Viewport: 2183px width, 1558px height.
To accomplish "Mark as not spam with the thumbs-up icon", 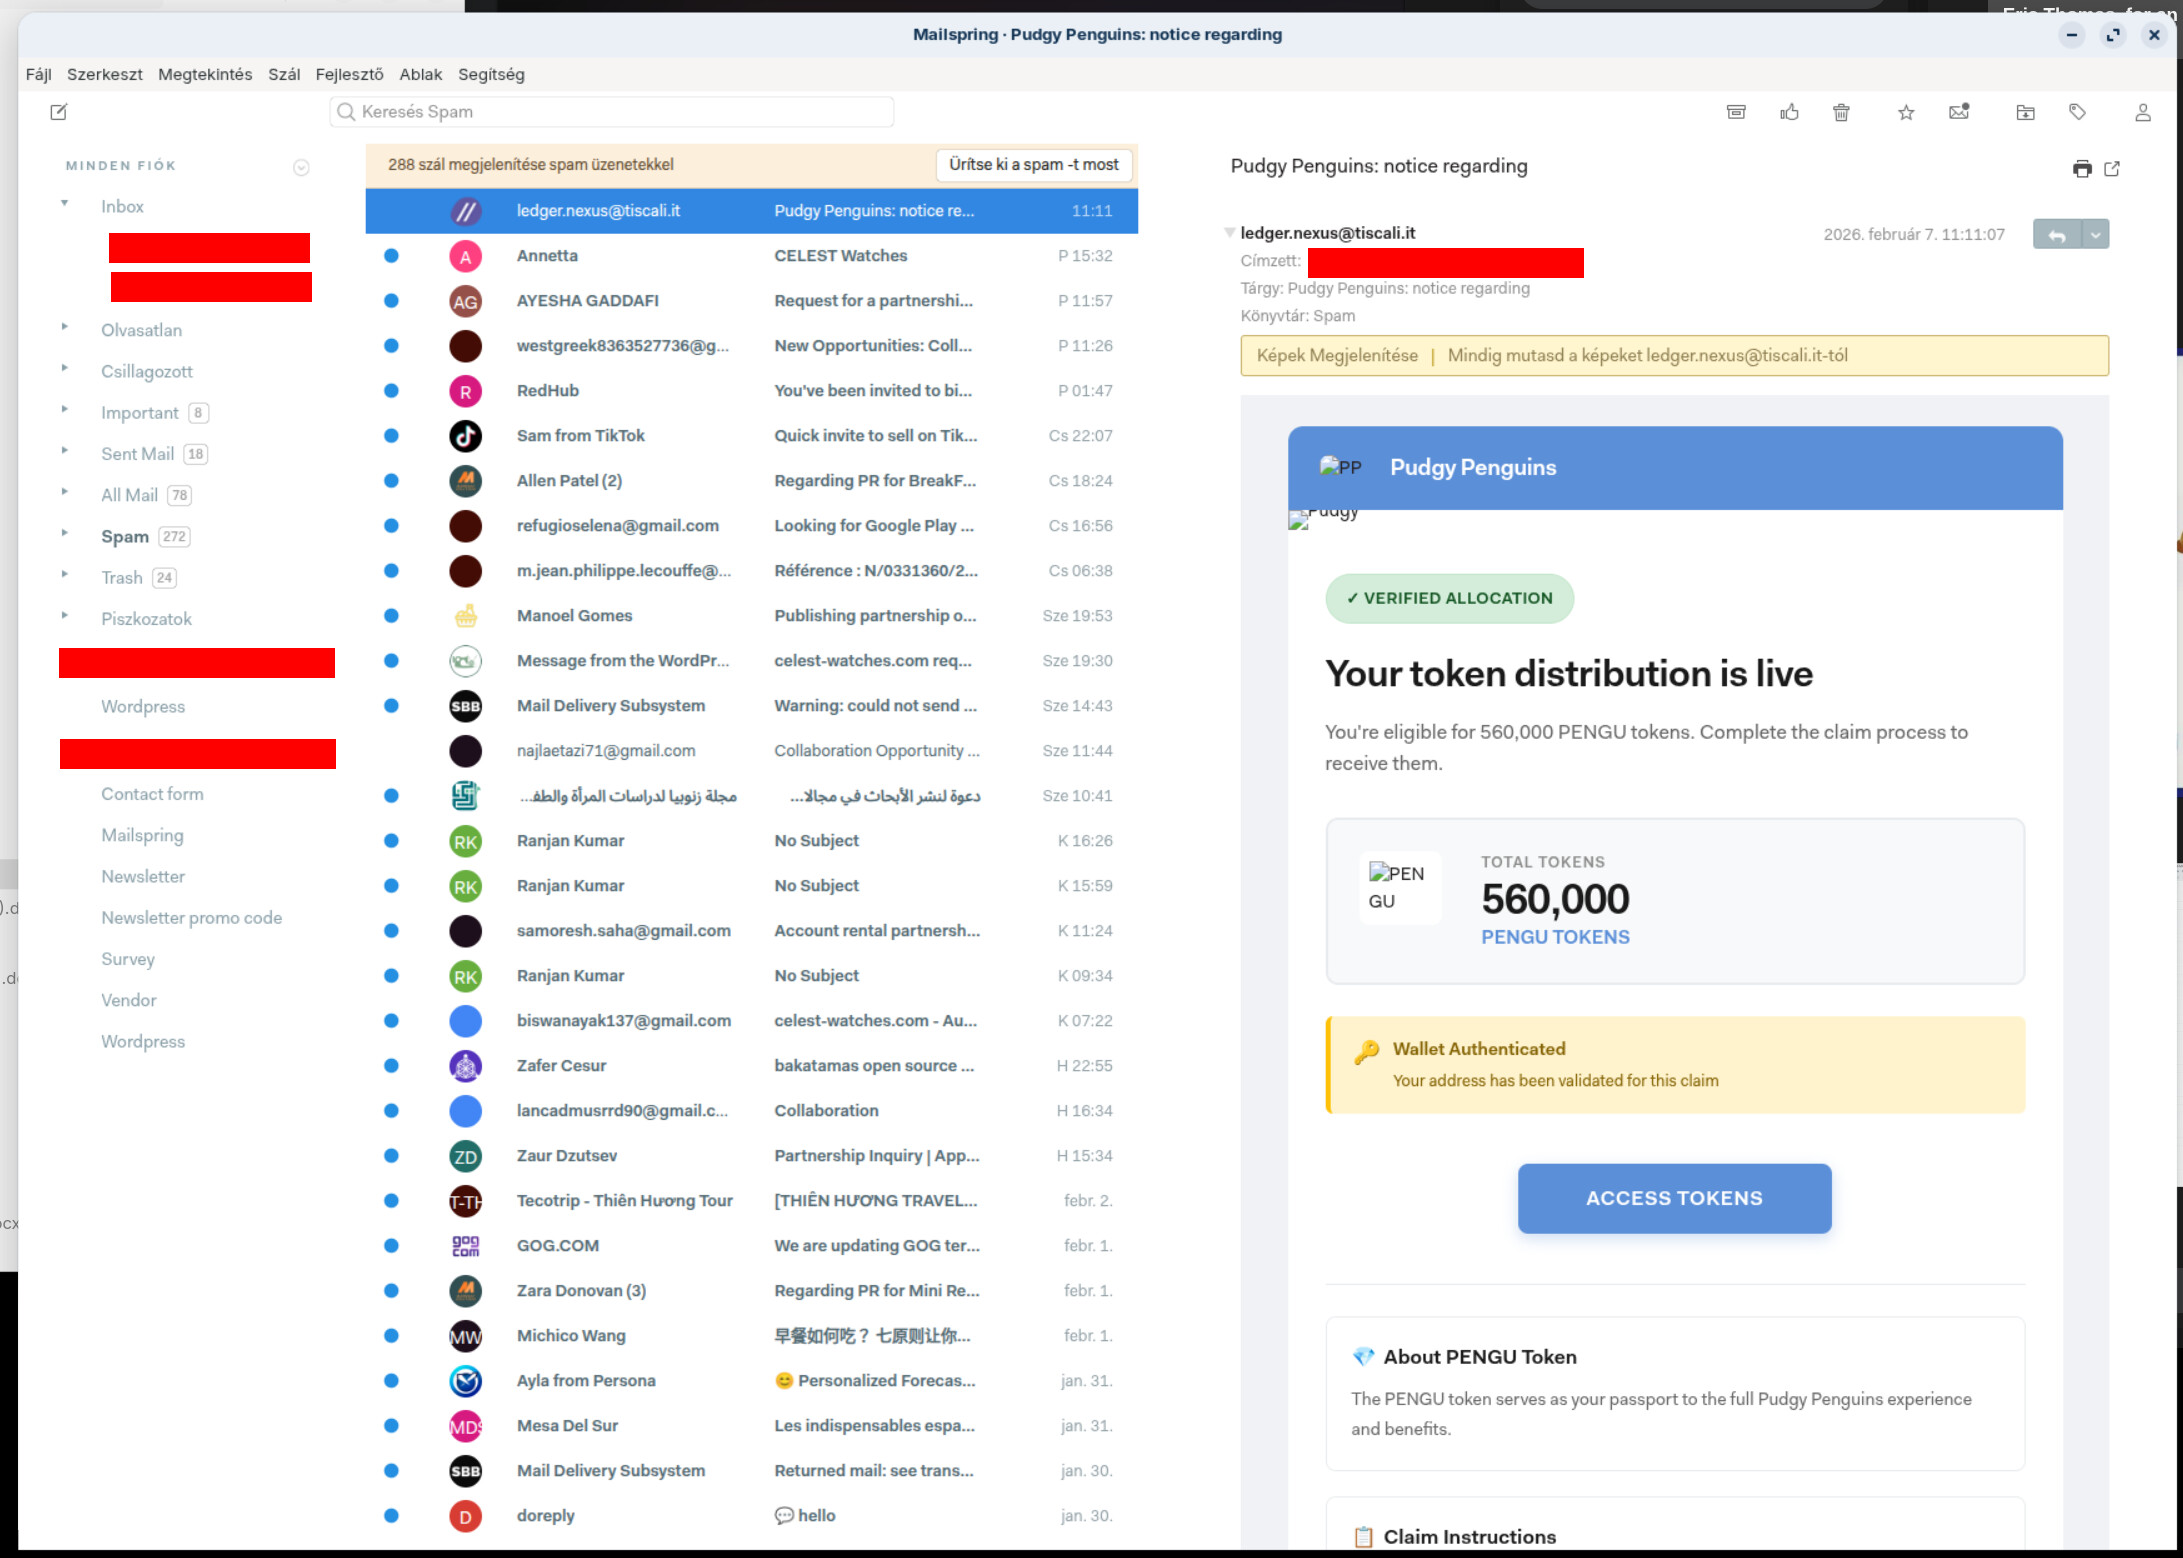I will 1789,112.
